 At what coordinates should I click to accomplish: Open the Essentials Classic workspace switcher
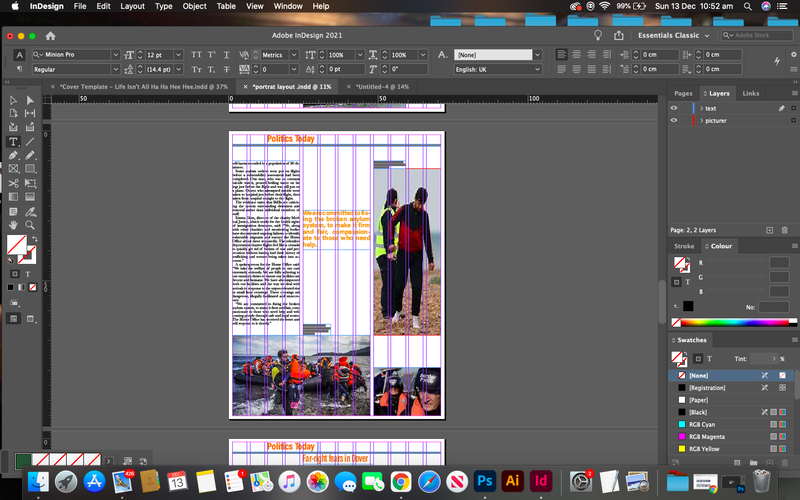coord(673,35)
